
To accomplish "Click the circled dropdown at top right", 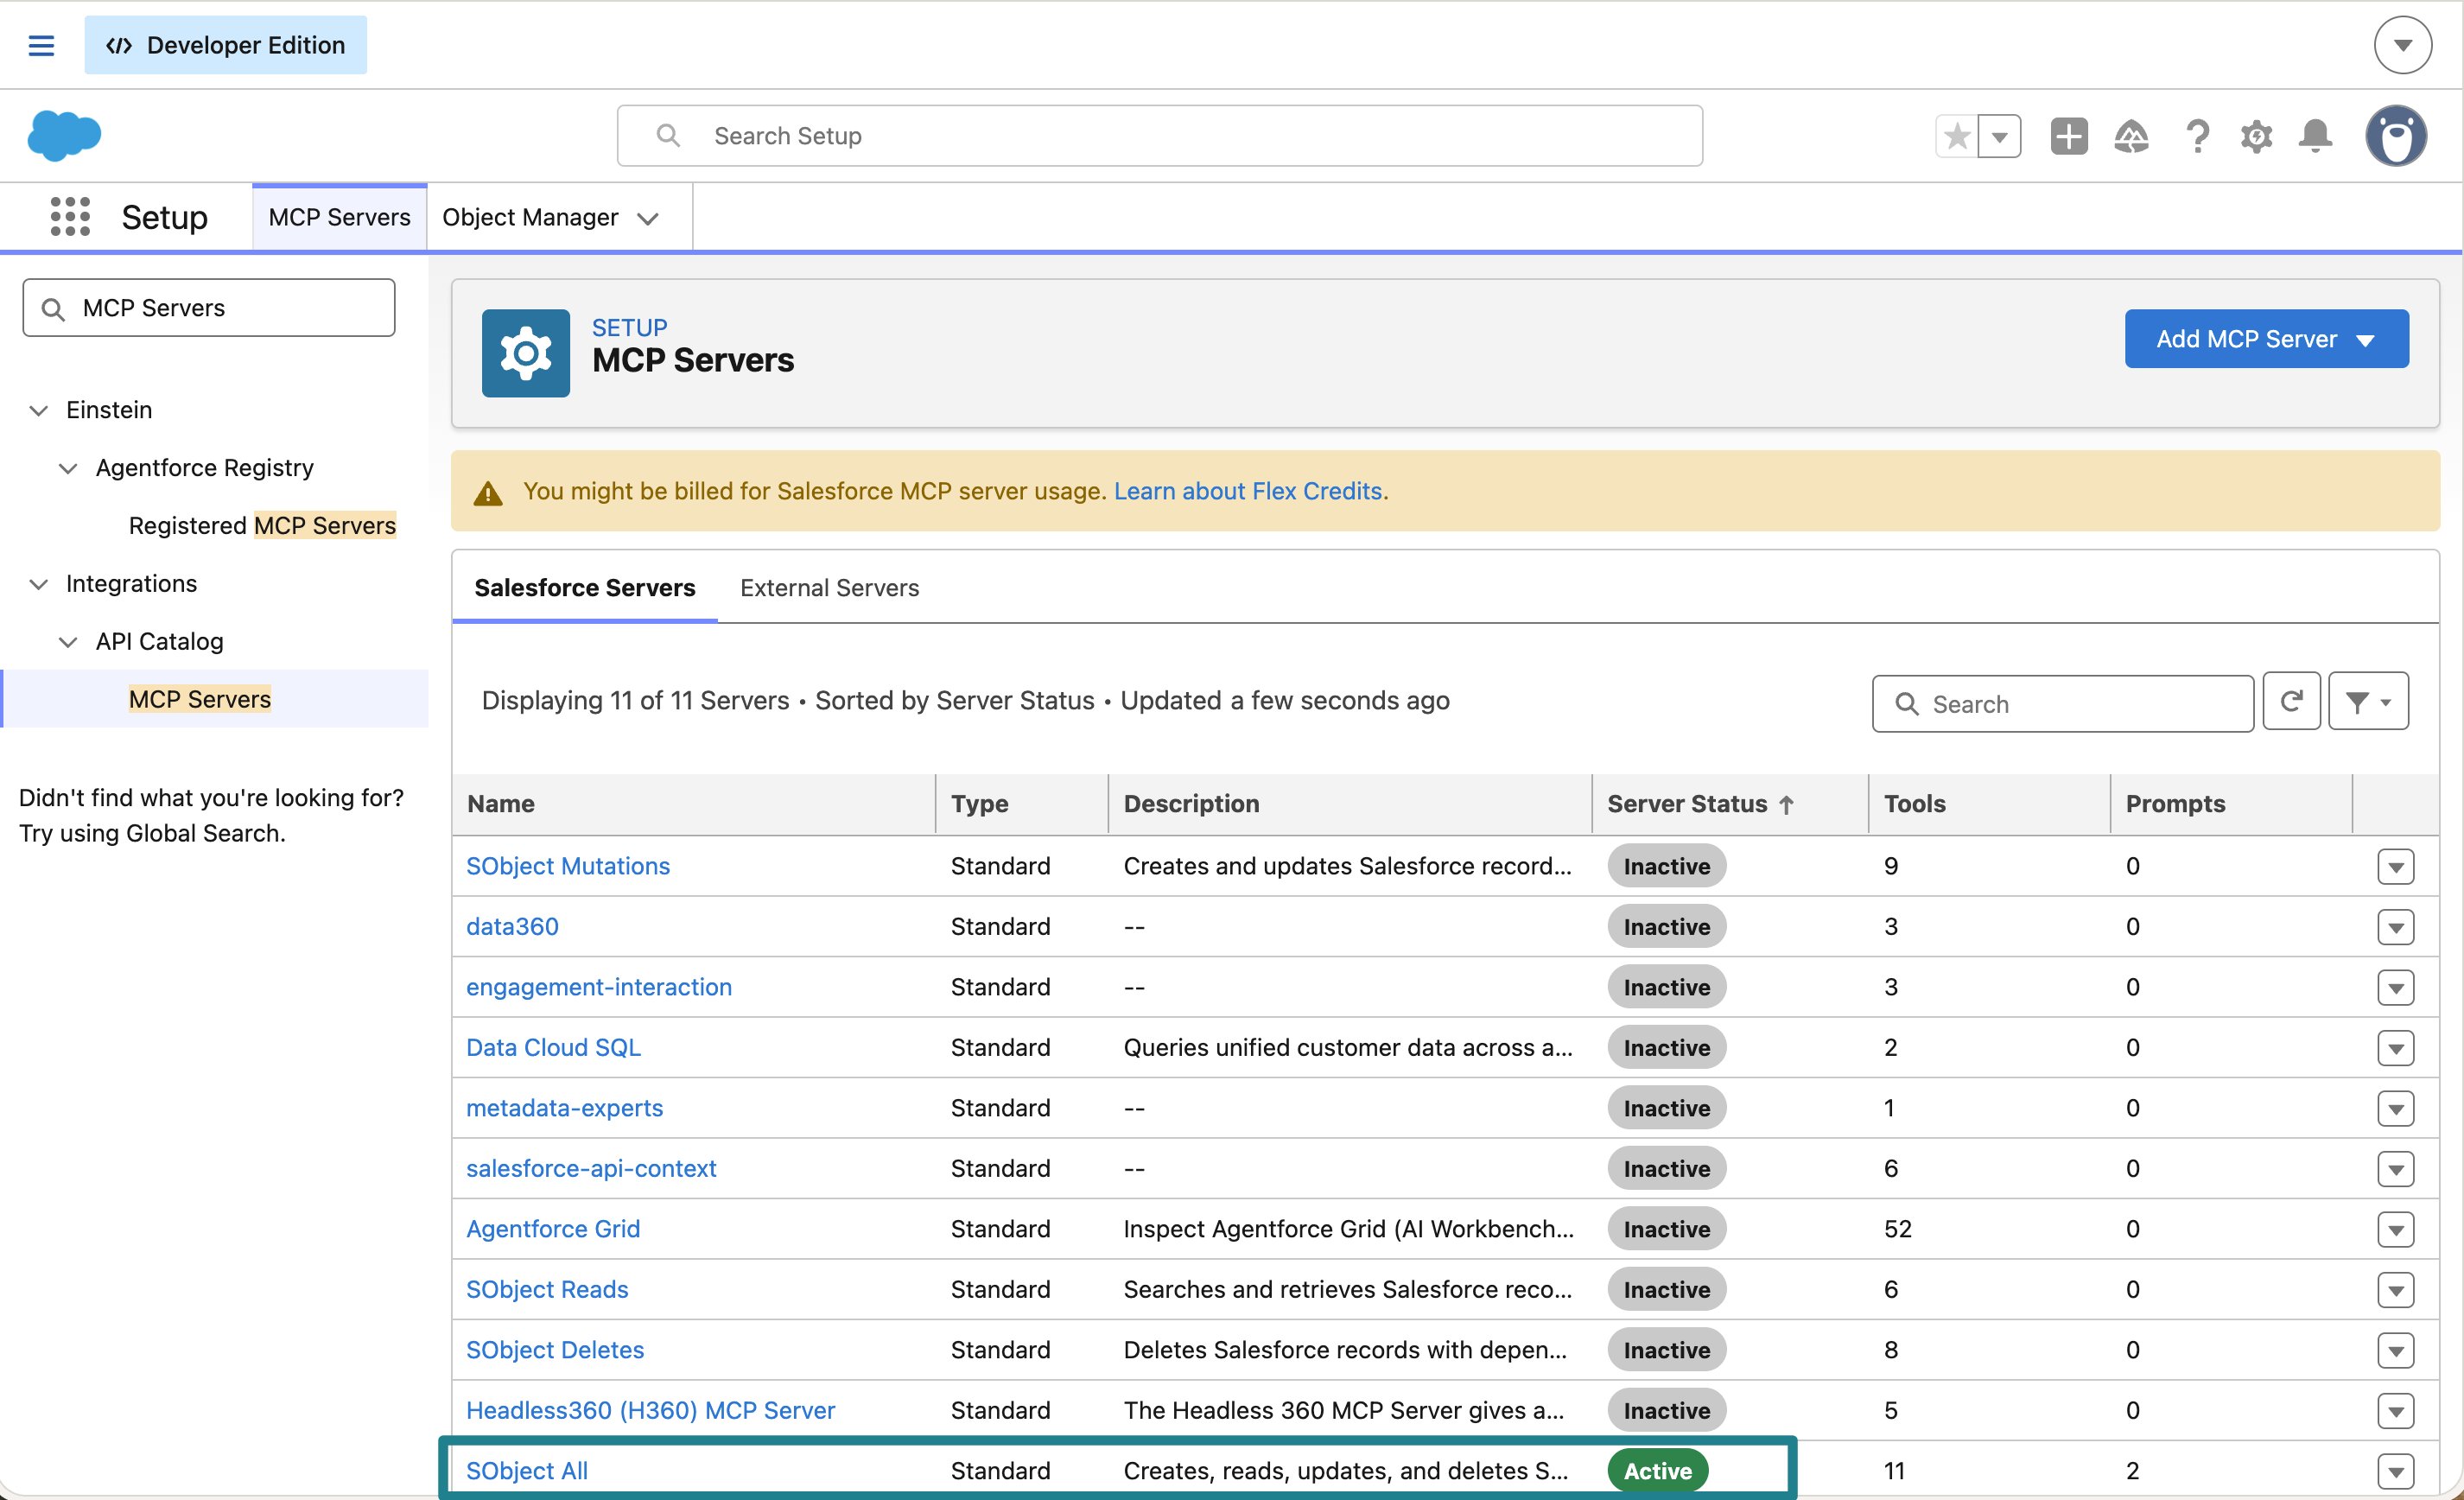I will [2402, 45].
